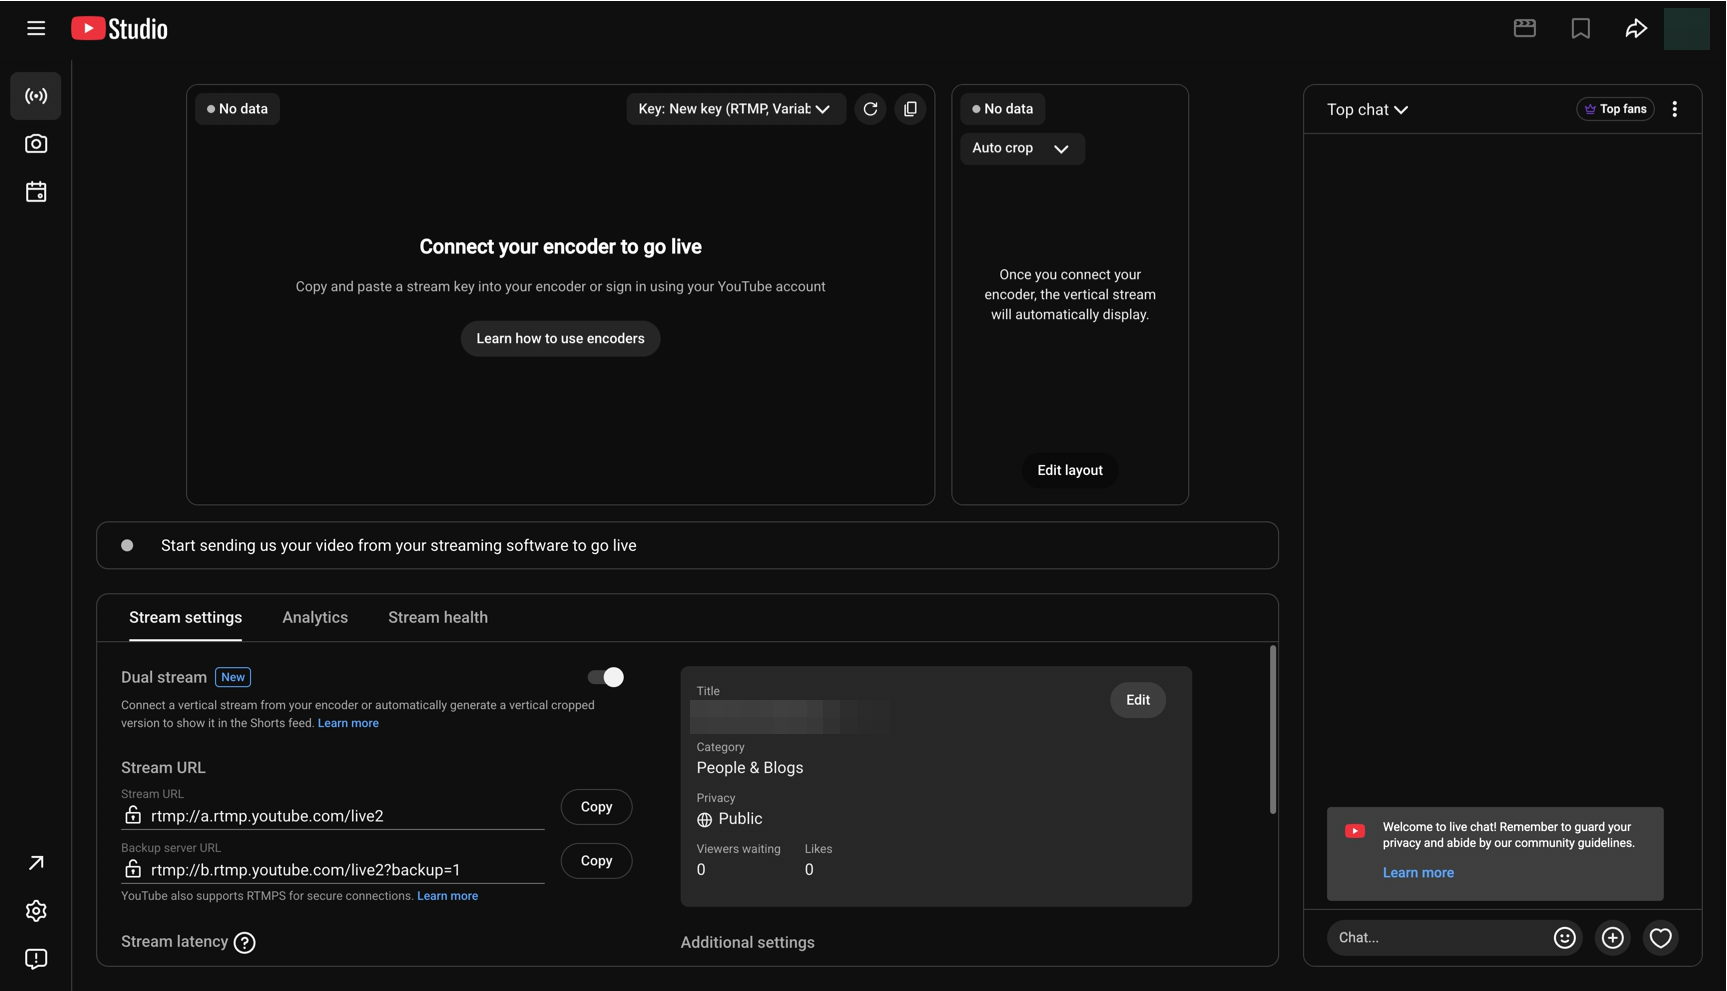Expand the Top chat dropdown

[x=1367, y=110]
